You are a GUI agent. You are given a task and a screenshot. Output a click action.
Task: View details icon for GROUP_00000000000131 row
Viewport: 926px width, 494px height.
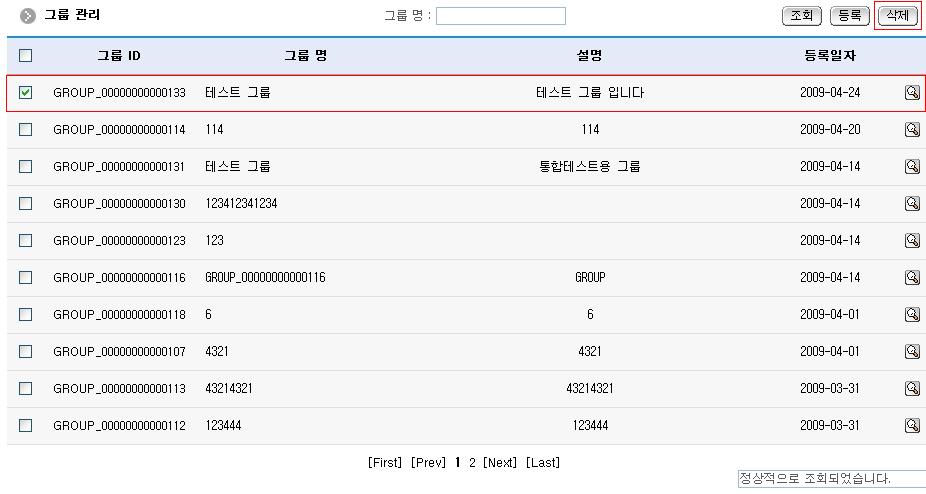[912, 167]
